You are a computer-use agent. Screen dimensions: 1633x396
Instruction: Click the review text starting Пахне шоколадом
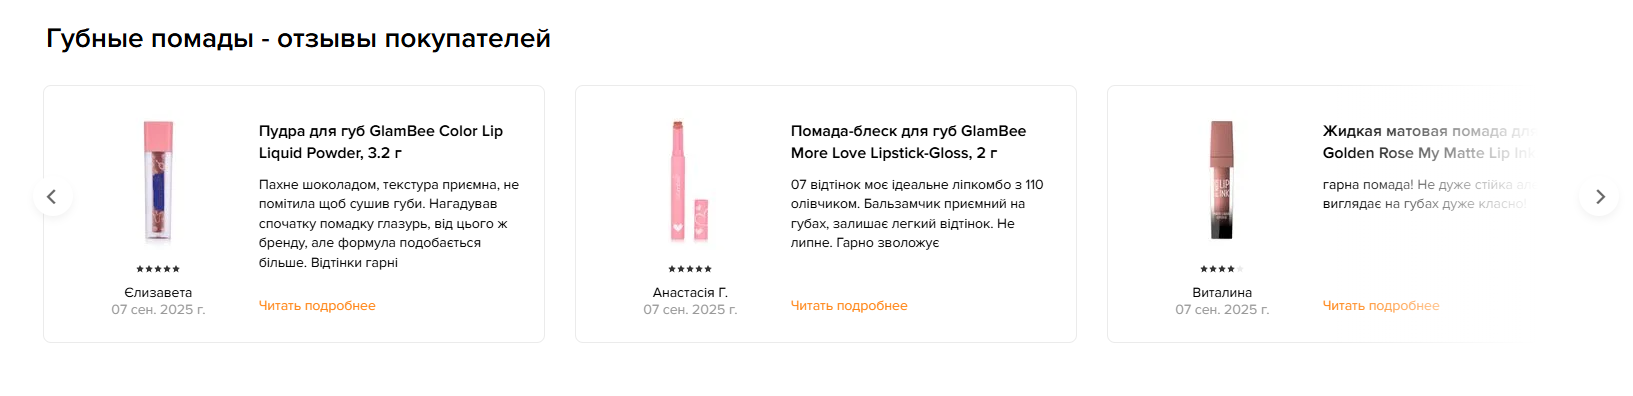click(389, 224)
